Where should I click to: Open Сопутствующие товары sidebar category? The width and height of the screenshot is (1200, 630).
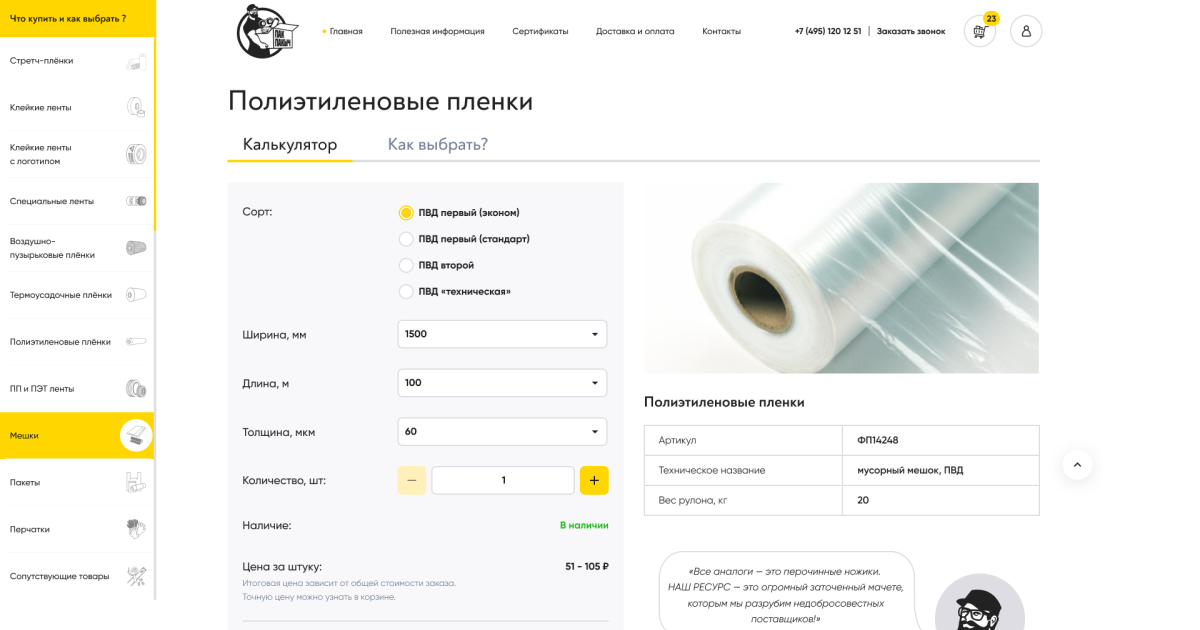pyautogui.click(x=77, y=576)
